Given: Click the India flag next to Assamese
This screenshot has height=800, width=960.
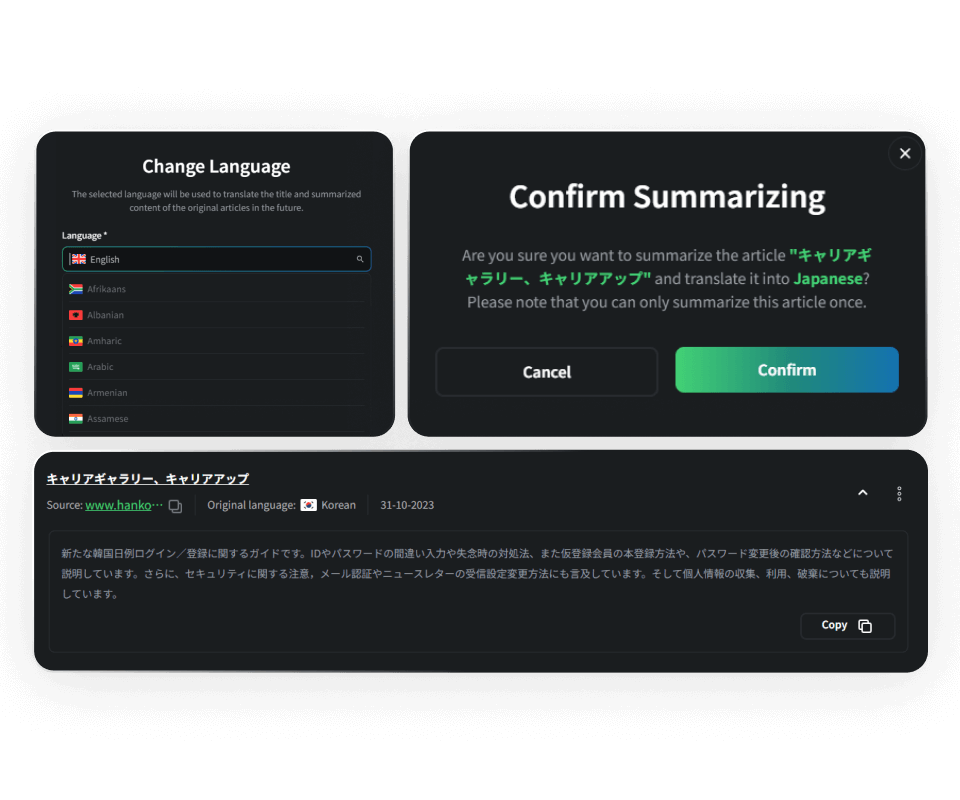Looking at the screenshot, I should [x=75, y=419].
